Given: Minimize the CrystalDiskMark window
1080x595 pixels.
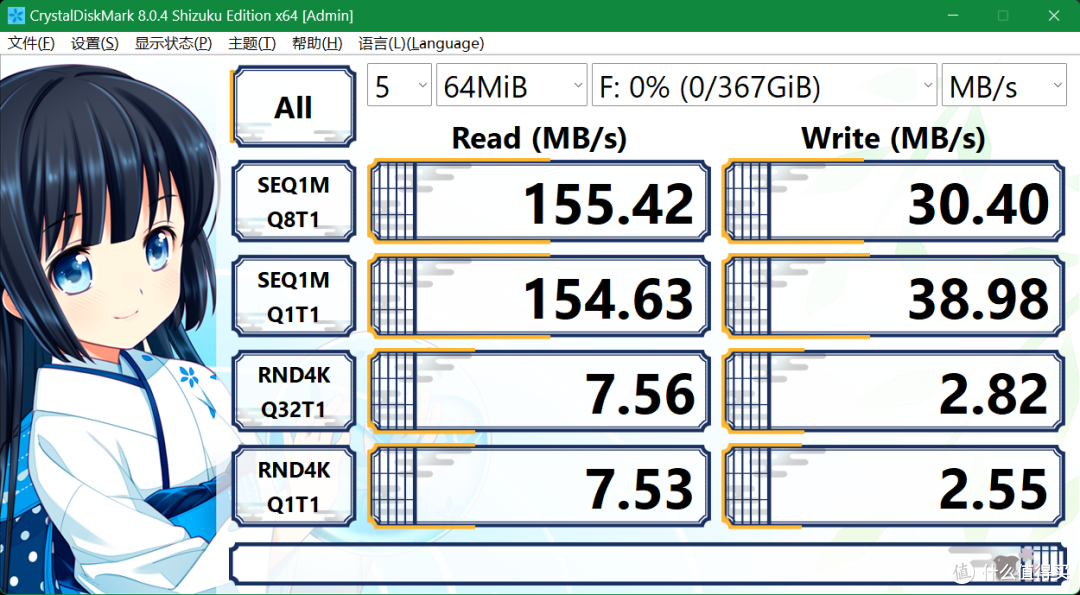Looking at the screenshot, I should [953, 15].
